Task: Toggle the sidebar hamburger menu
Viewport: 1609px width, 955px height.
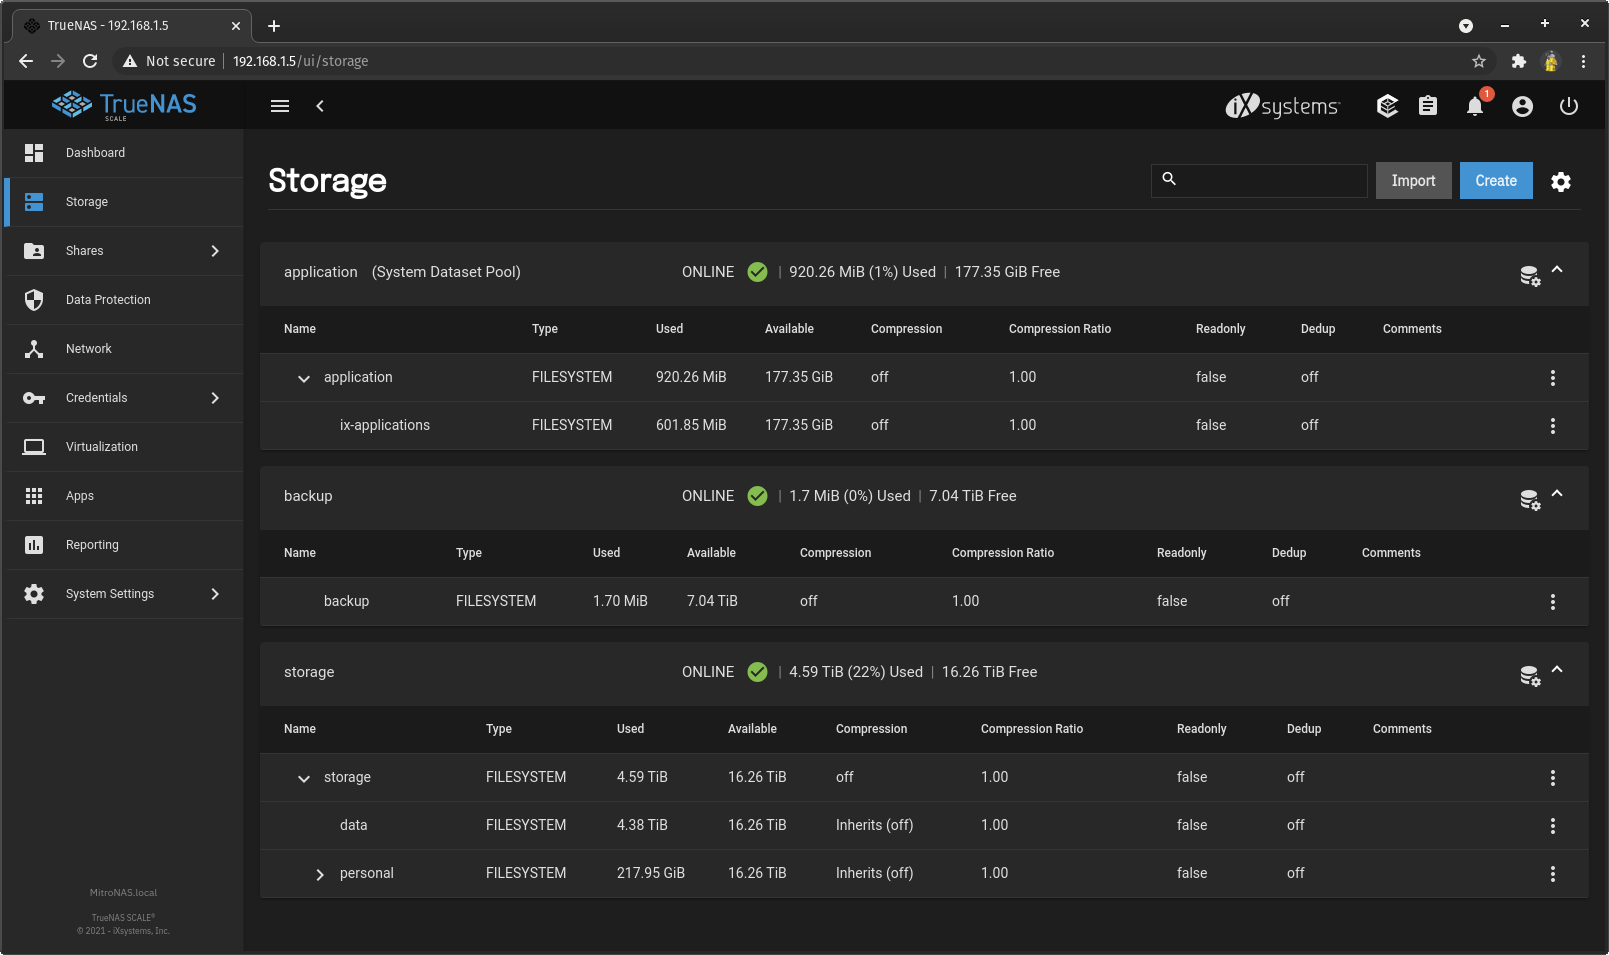Action: click(280, 106)
